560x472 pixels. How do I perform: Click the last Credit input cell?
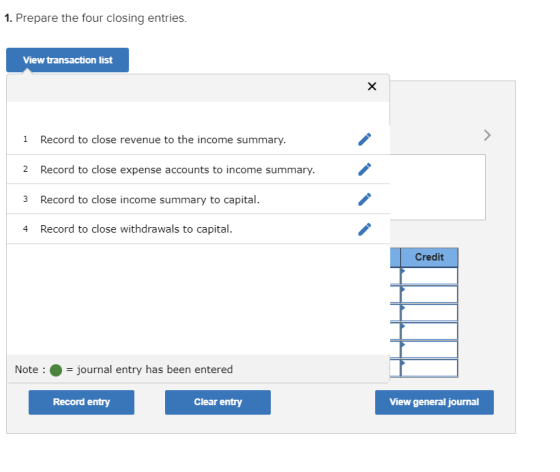429,368
